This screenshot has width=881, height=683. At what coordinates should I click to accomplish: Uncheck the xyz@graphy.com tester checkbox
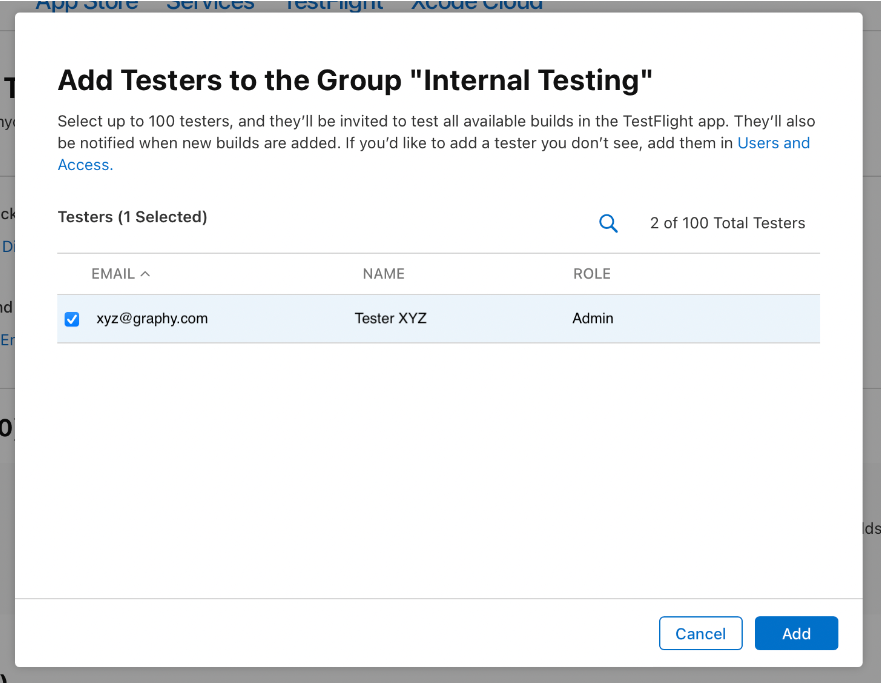(x=72, y=319)
